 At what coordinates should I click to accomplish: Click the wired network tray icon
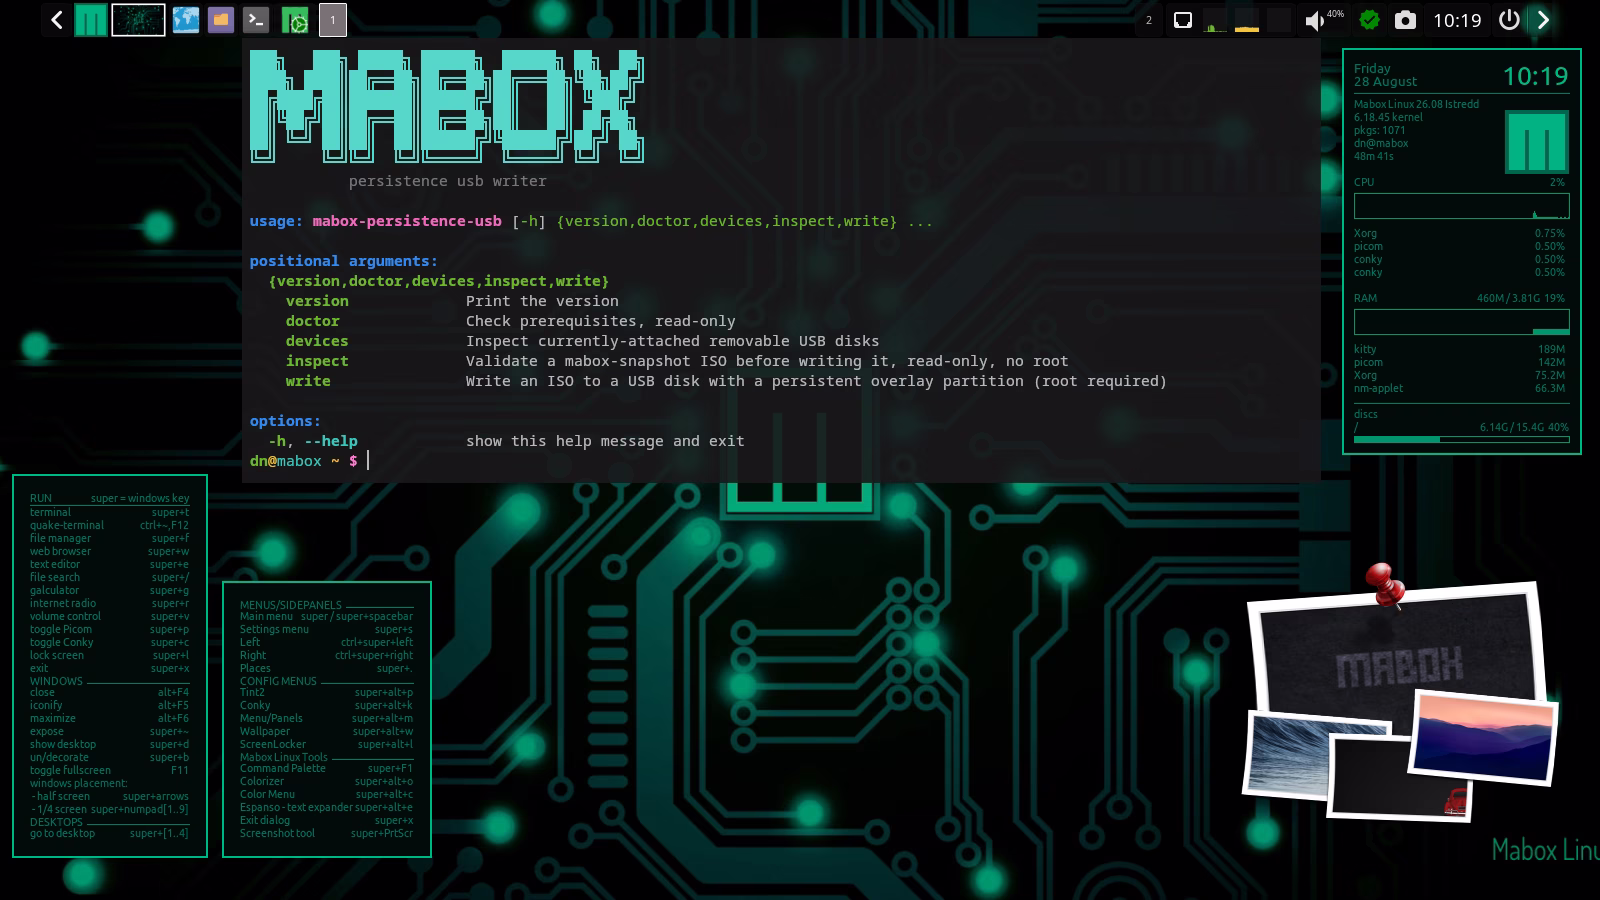click(1183, 20)
